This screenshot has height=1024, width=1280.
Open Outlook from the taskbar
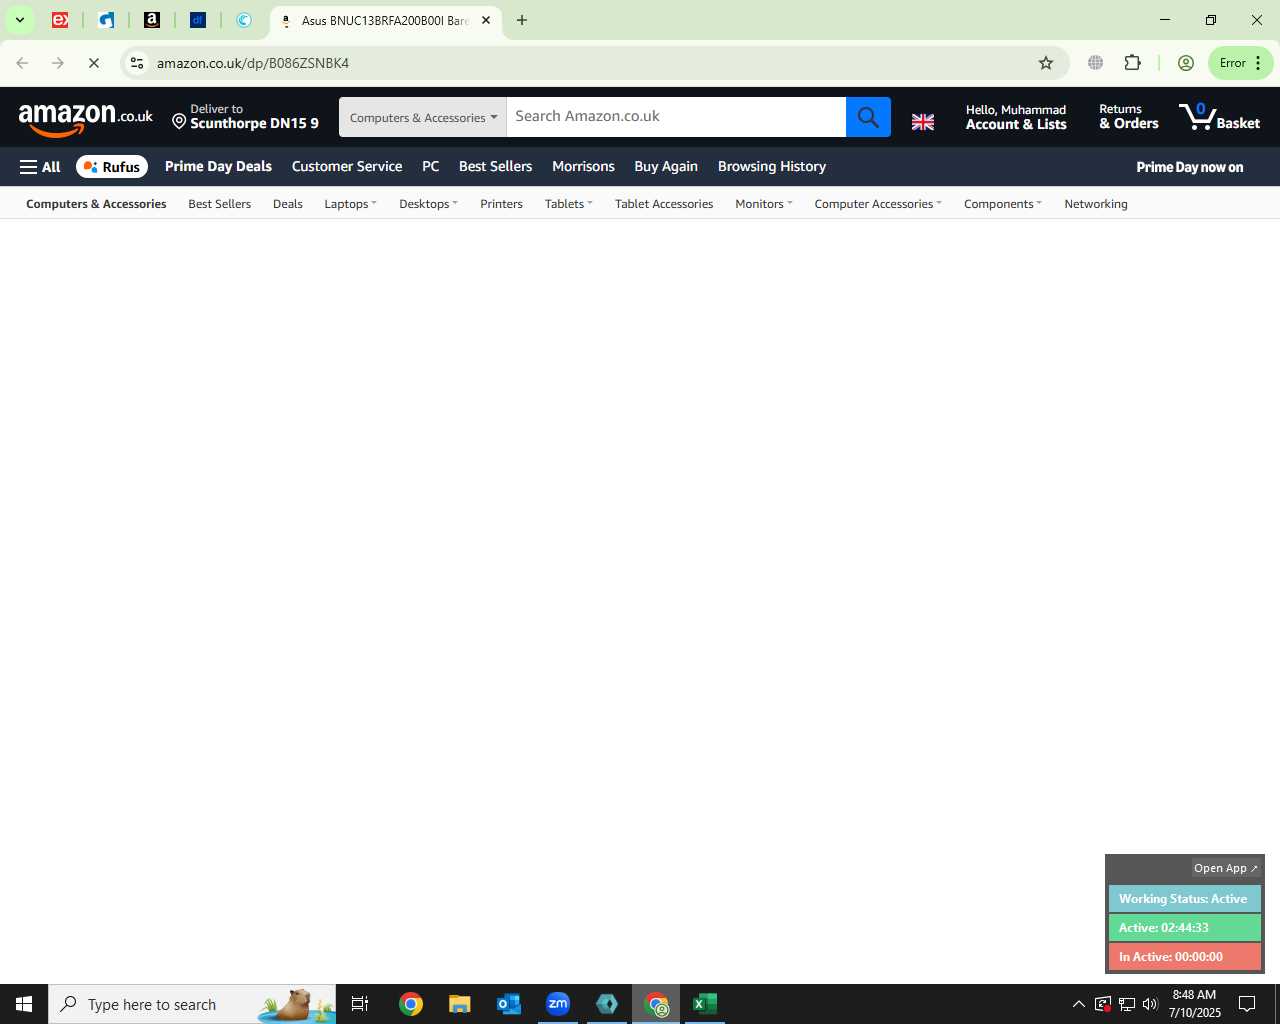pos(509,1004)
